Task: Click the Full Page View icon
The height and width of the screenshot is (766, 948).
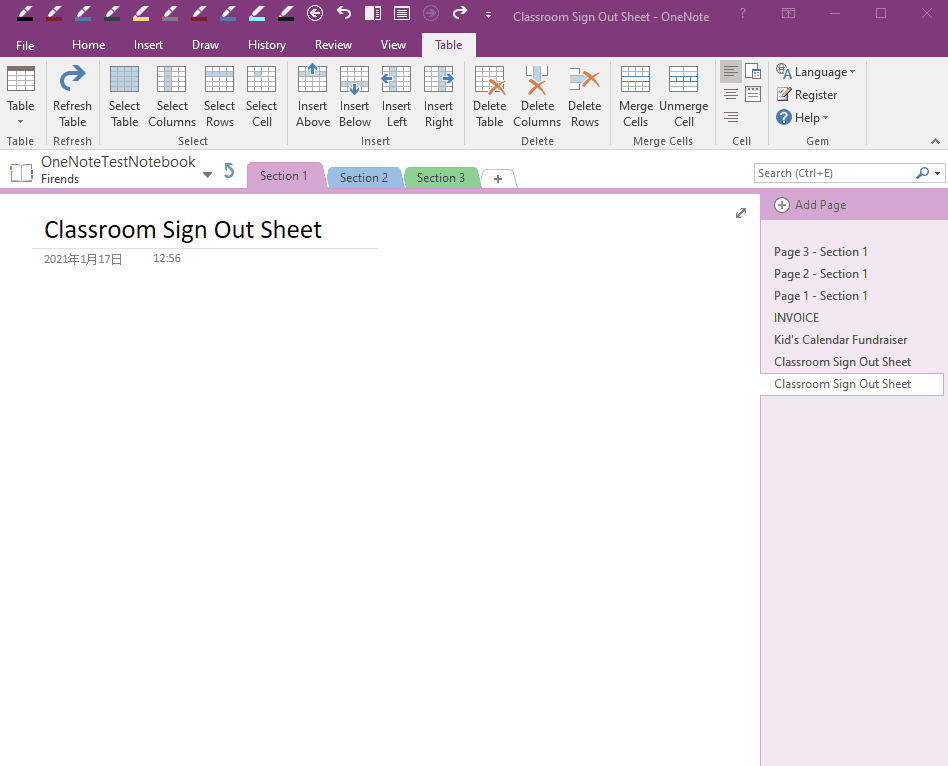Action: pos(402,13)
